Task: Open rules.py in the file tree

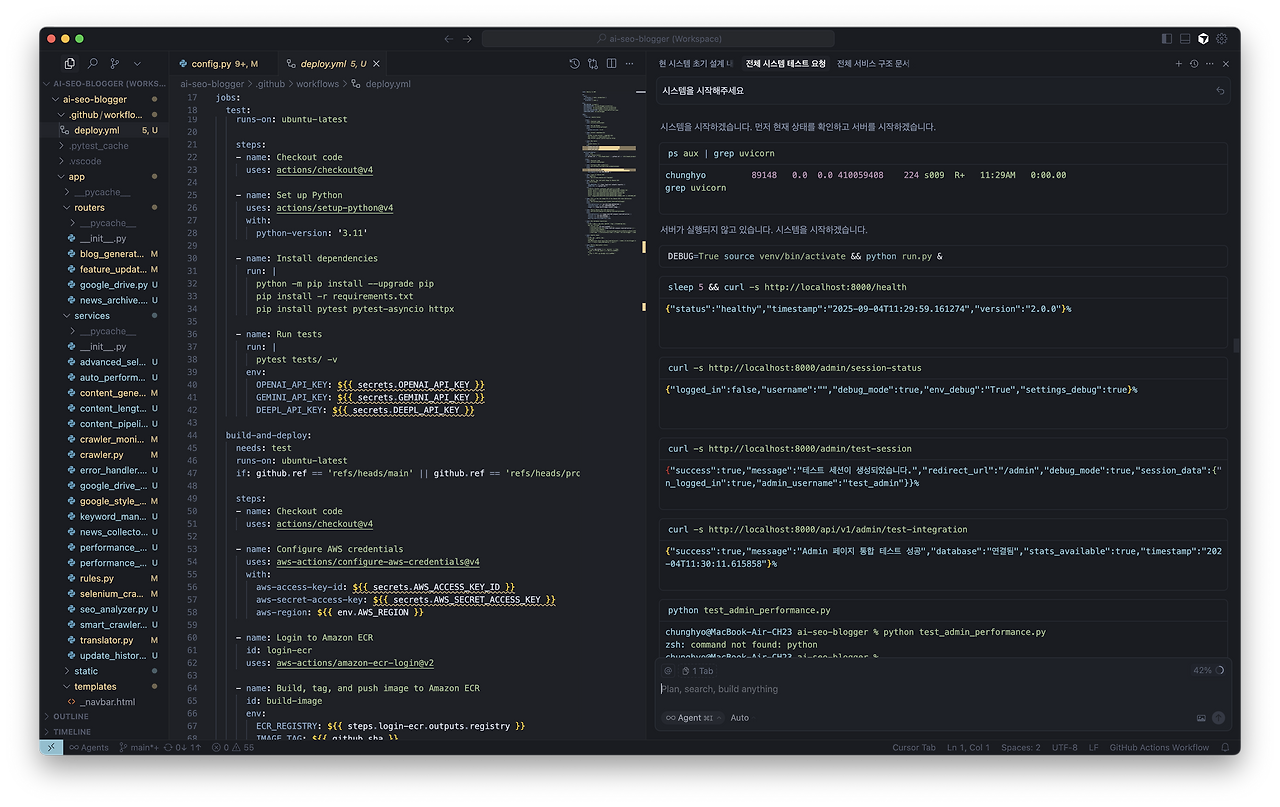Action: (104, 578)
